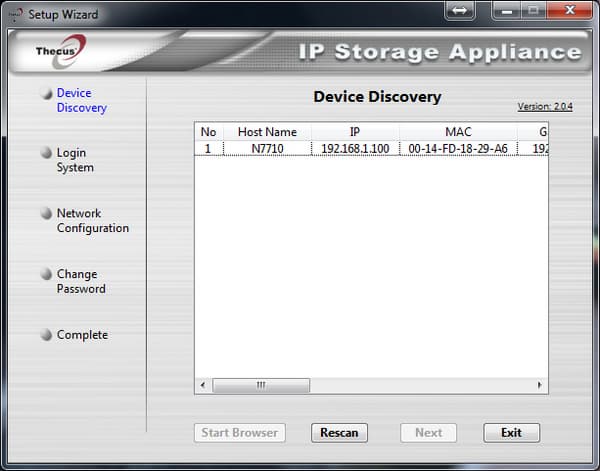This screenshot has width=600, height=471.
Task: Click the double-arrow button in title bar
Action: pyautogui.click(x=460, y=10)
